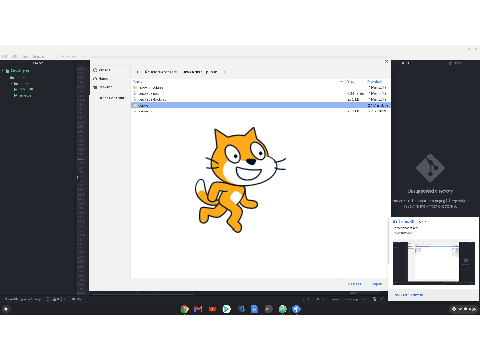Image resolution: width=480 pixels, height=360 pixels.
Task: Open the dark round icon on shelf
Action: (x=269, y=309)
